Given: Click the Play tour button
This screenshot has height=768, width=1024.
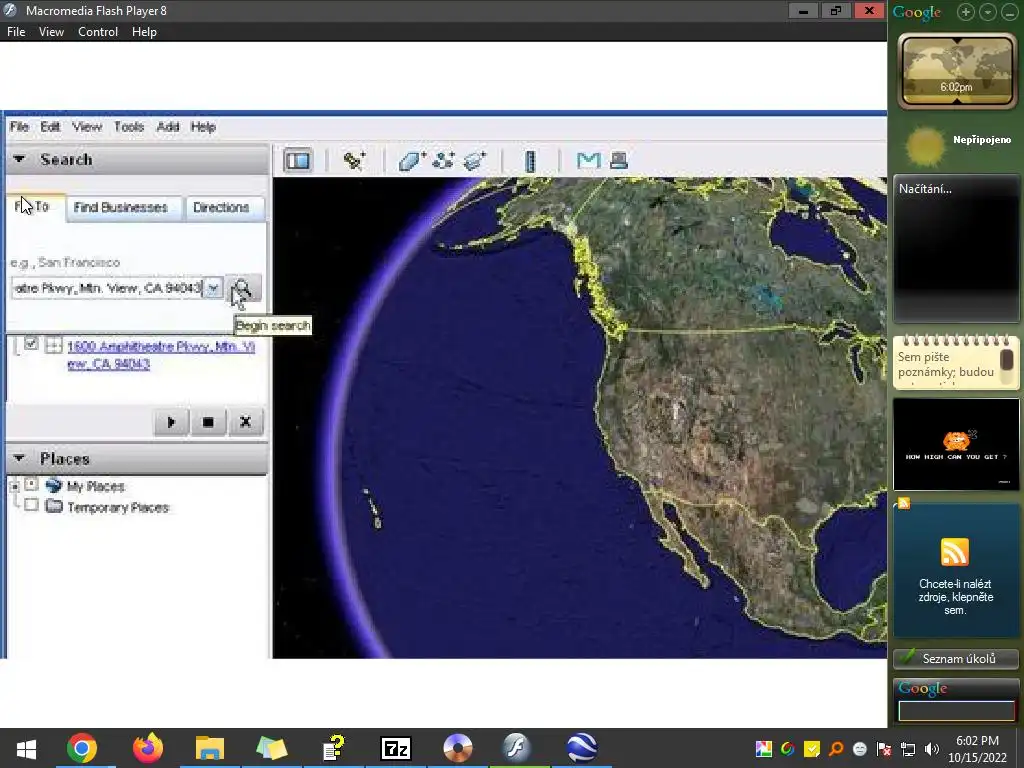Looking at the screenshot, I should [x=171, y=422].
